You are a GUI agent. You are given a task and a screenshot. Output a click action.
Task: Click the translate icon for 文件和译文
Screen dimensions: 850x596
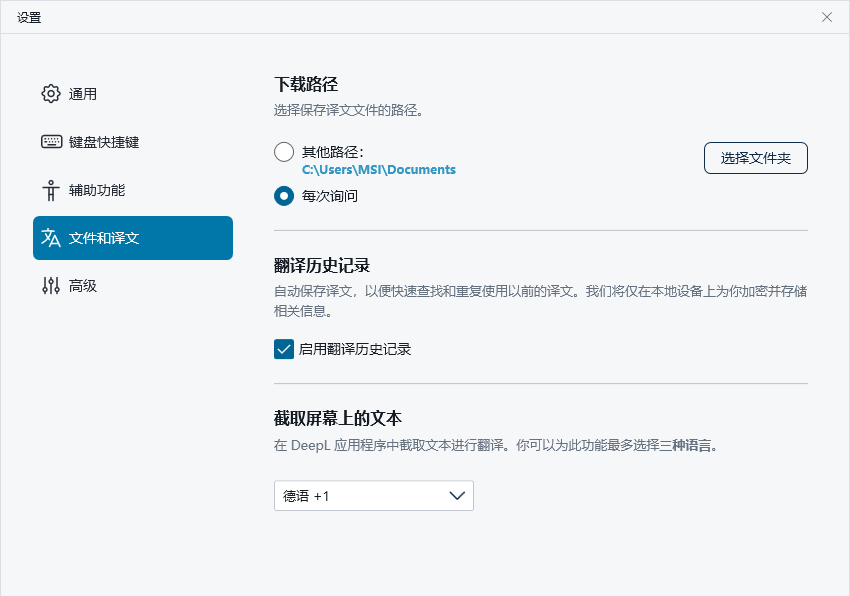(x=51, y=238)
